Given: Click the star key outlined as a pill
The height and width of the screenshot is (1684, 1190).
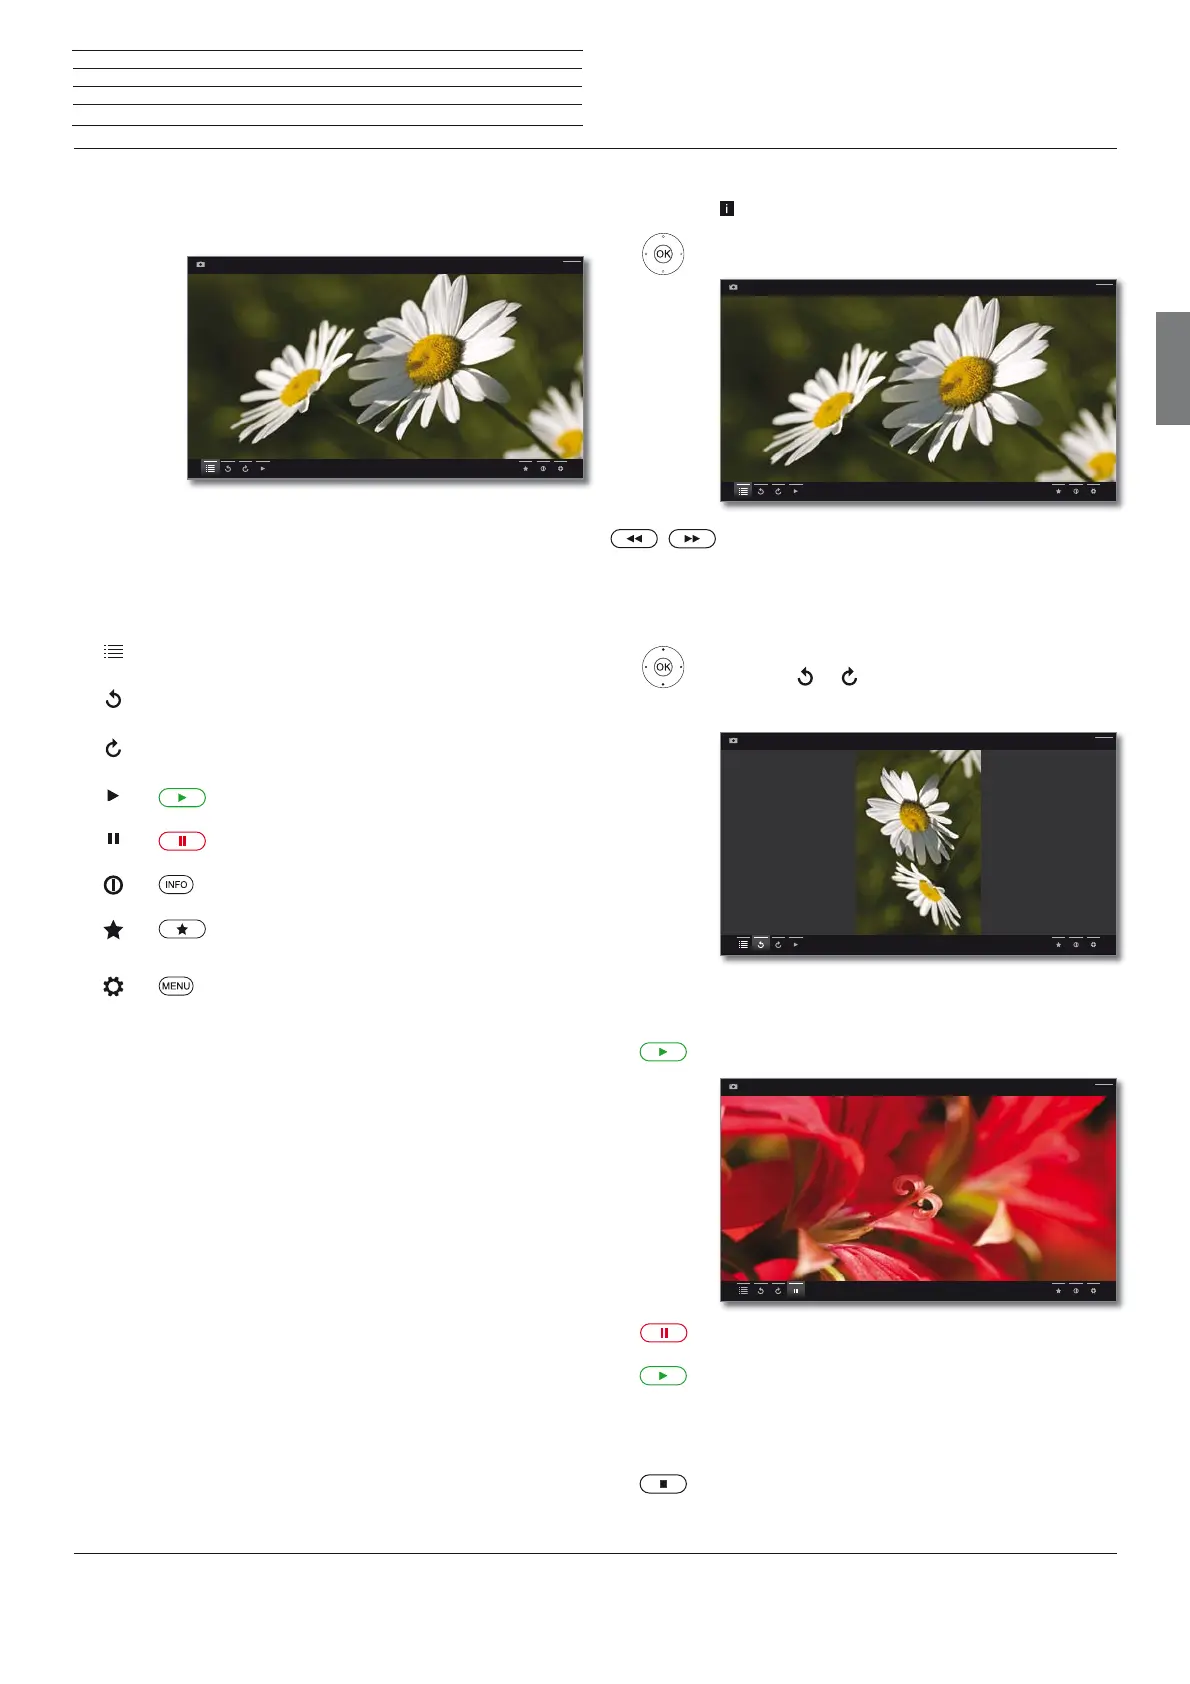Looking at the screenshot, I should (x=182, y=929).
